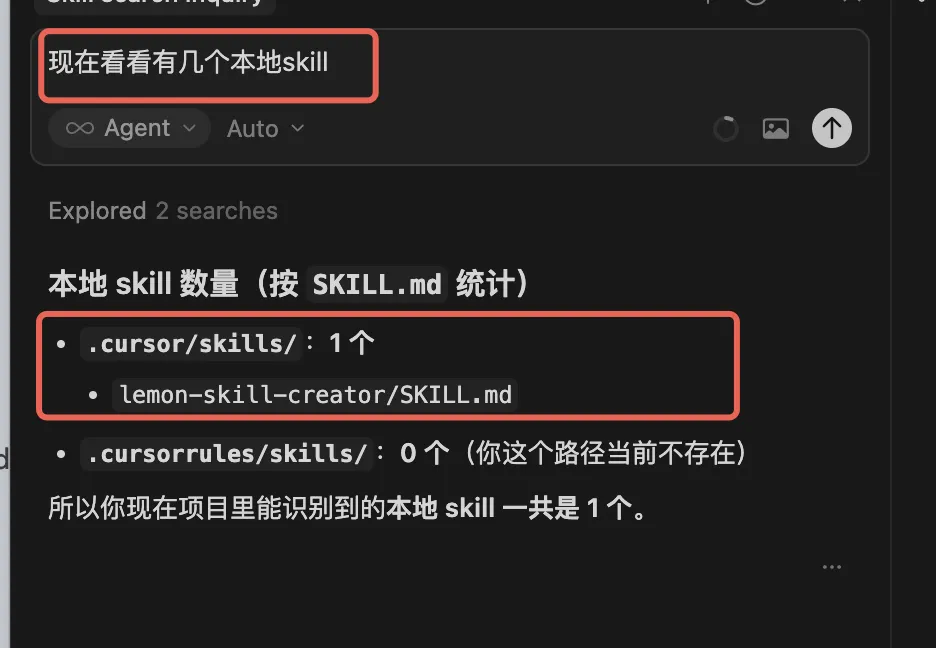Send the message with the up-arrow button
This screenshot has height=648, width=936.
pyautogui.click(x=832, y=128)
